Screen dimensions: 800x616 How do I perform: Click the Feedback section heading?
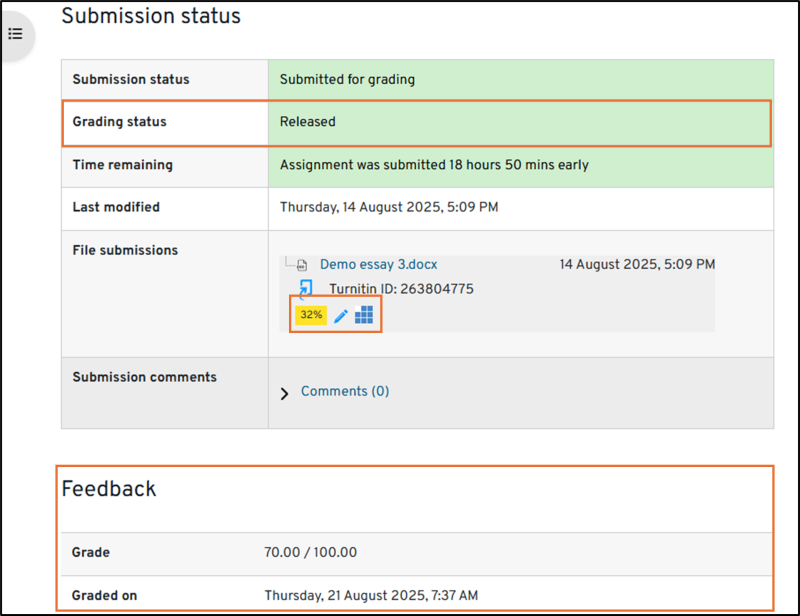(x=109, y=489)
